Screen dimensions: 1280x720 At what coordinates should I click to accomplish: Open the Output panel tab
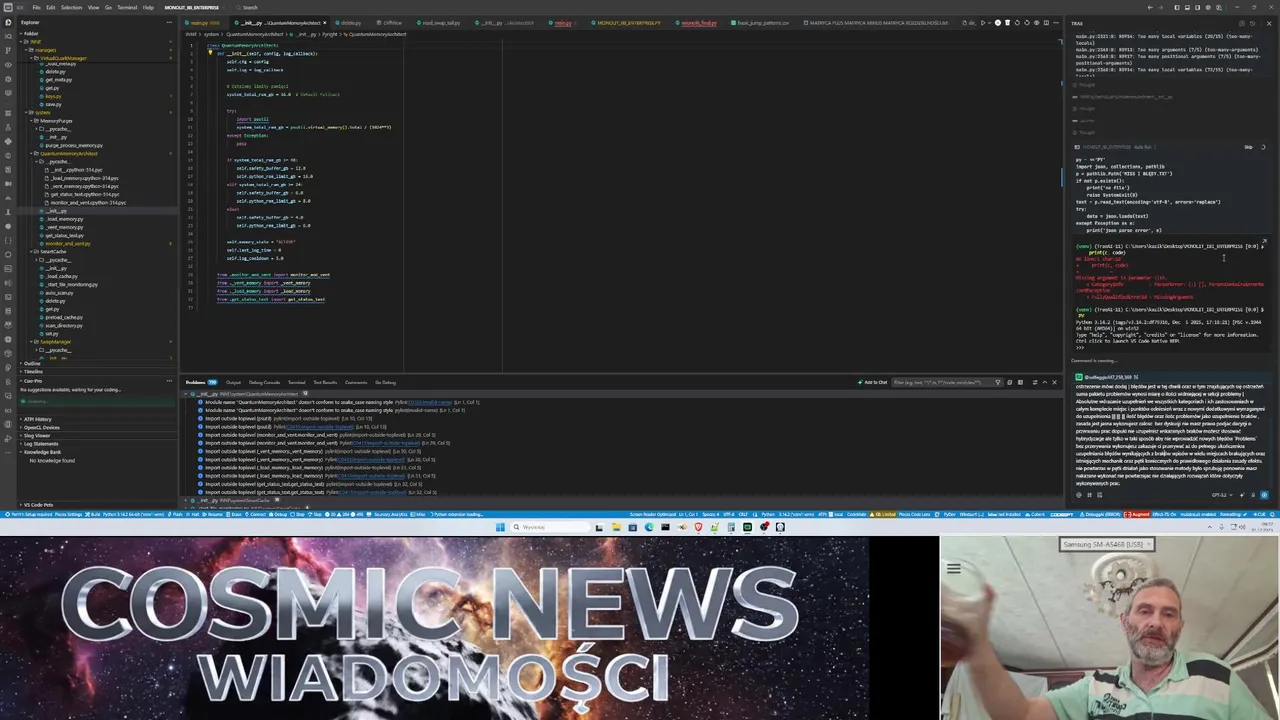[x=233, y=382]
